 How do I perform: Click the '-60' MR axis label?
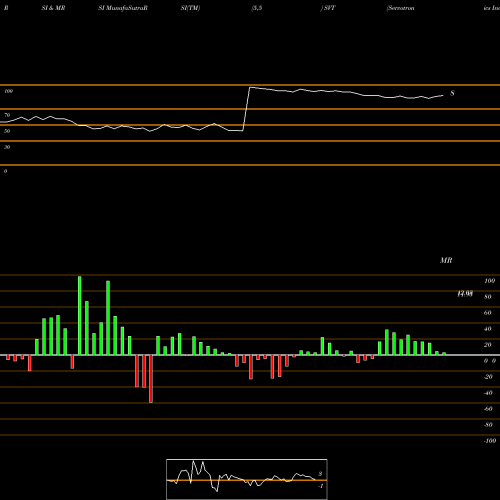tap(488, 409)
